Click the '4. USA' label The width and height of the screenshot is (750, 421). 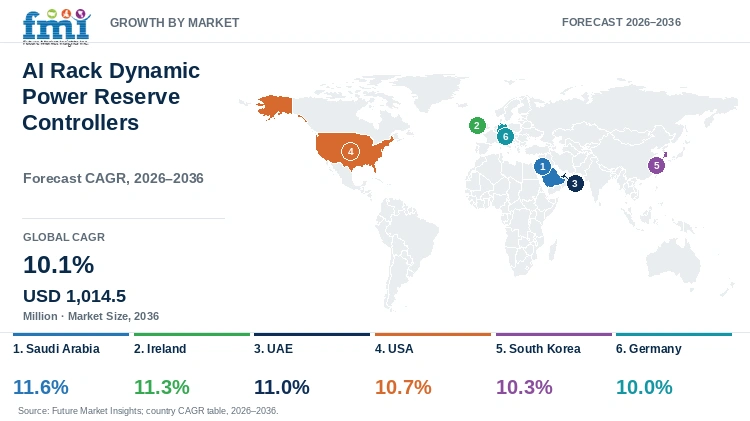(394, 349)
